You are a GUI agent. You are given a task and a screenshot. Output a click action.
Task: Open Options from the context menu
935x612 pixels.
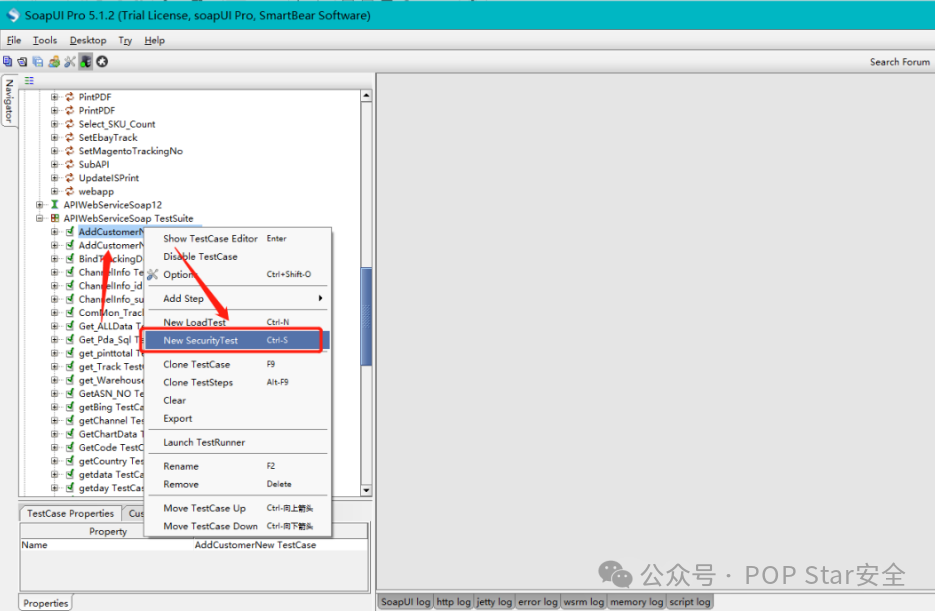[237, 274]
